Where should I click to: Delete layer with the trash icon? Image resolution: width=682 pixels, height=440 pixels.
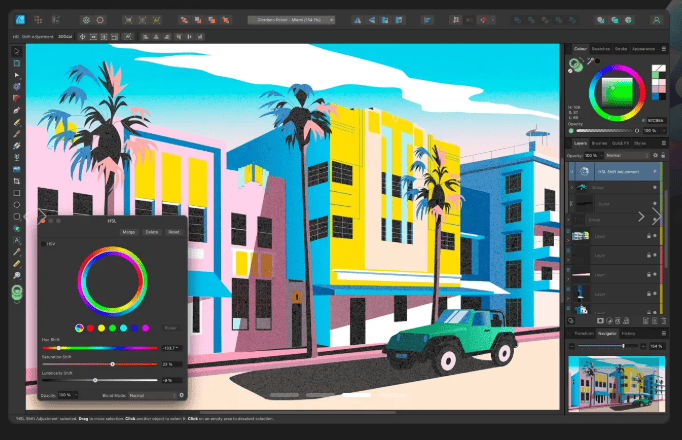coord(663,321)
